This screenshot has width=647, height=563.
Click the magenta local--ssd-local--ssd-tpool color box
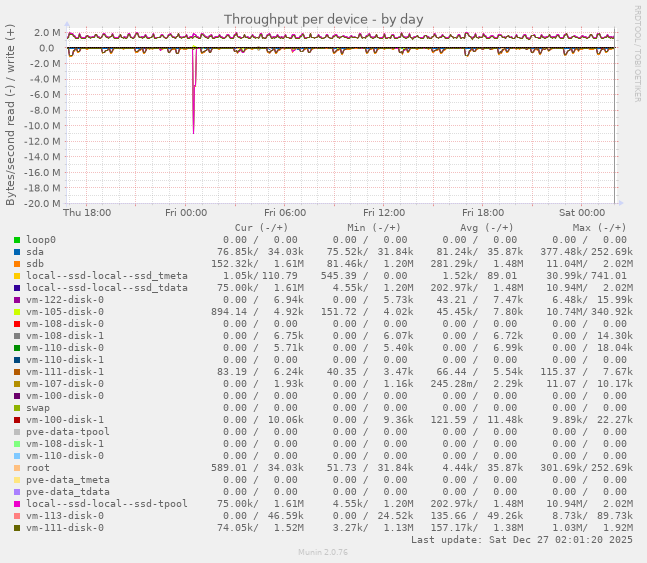[x=17, y=504]
